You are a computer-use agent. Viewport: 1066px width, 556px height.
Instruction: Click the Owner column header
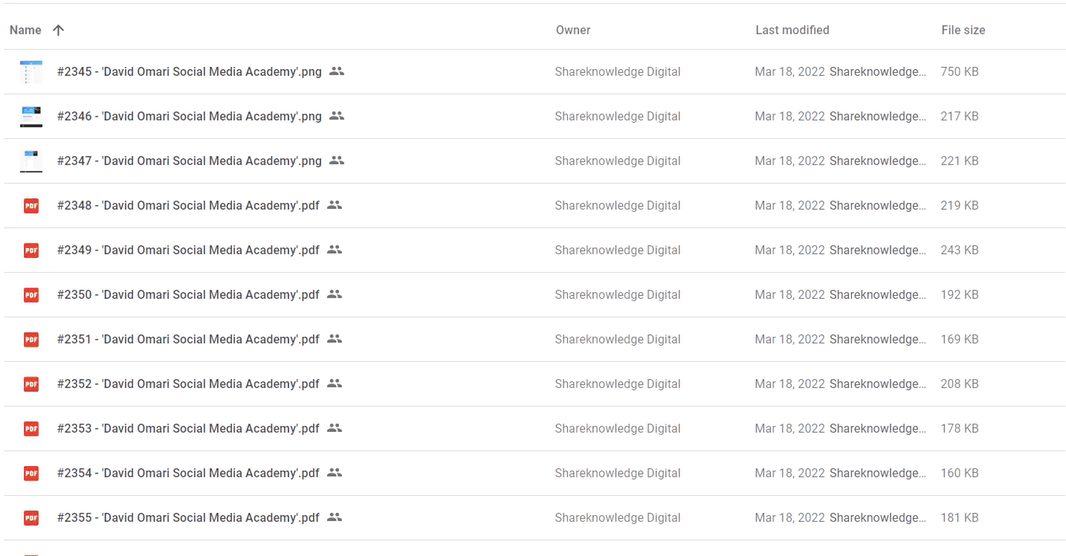[573, 30]
